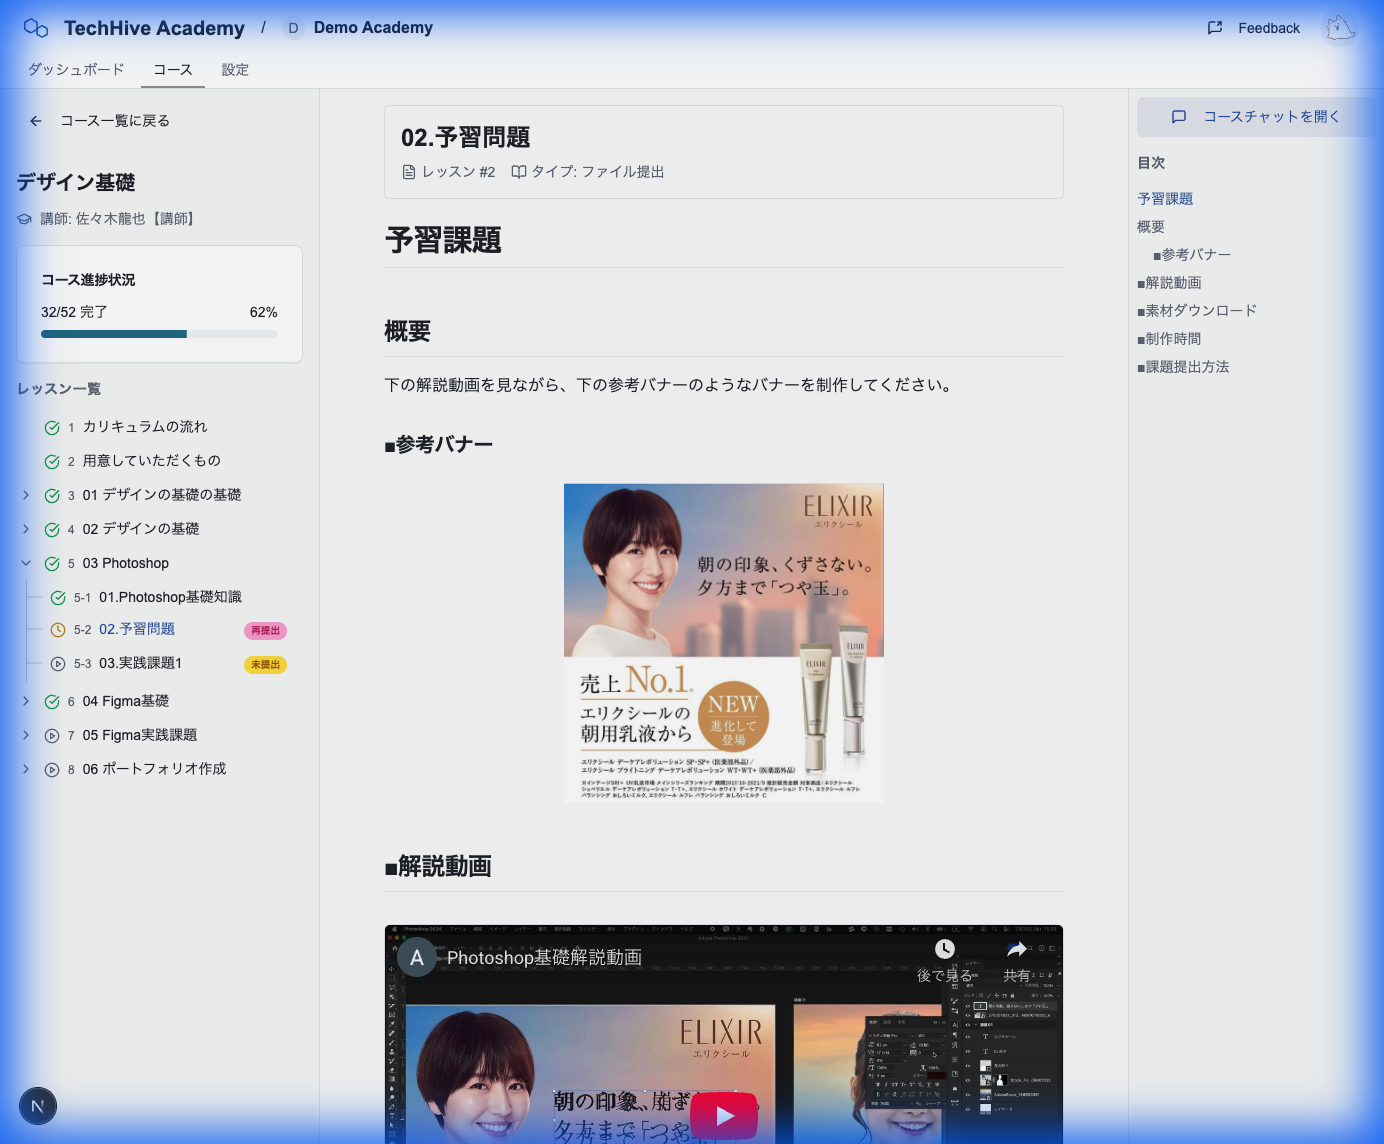Click the Feedback icon in header

1215,28
